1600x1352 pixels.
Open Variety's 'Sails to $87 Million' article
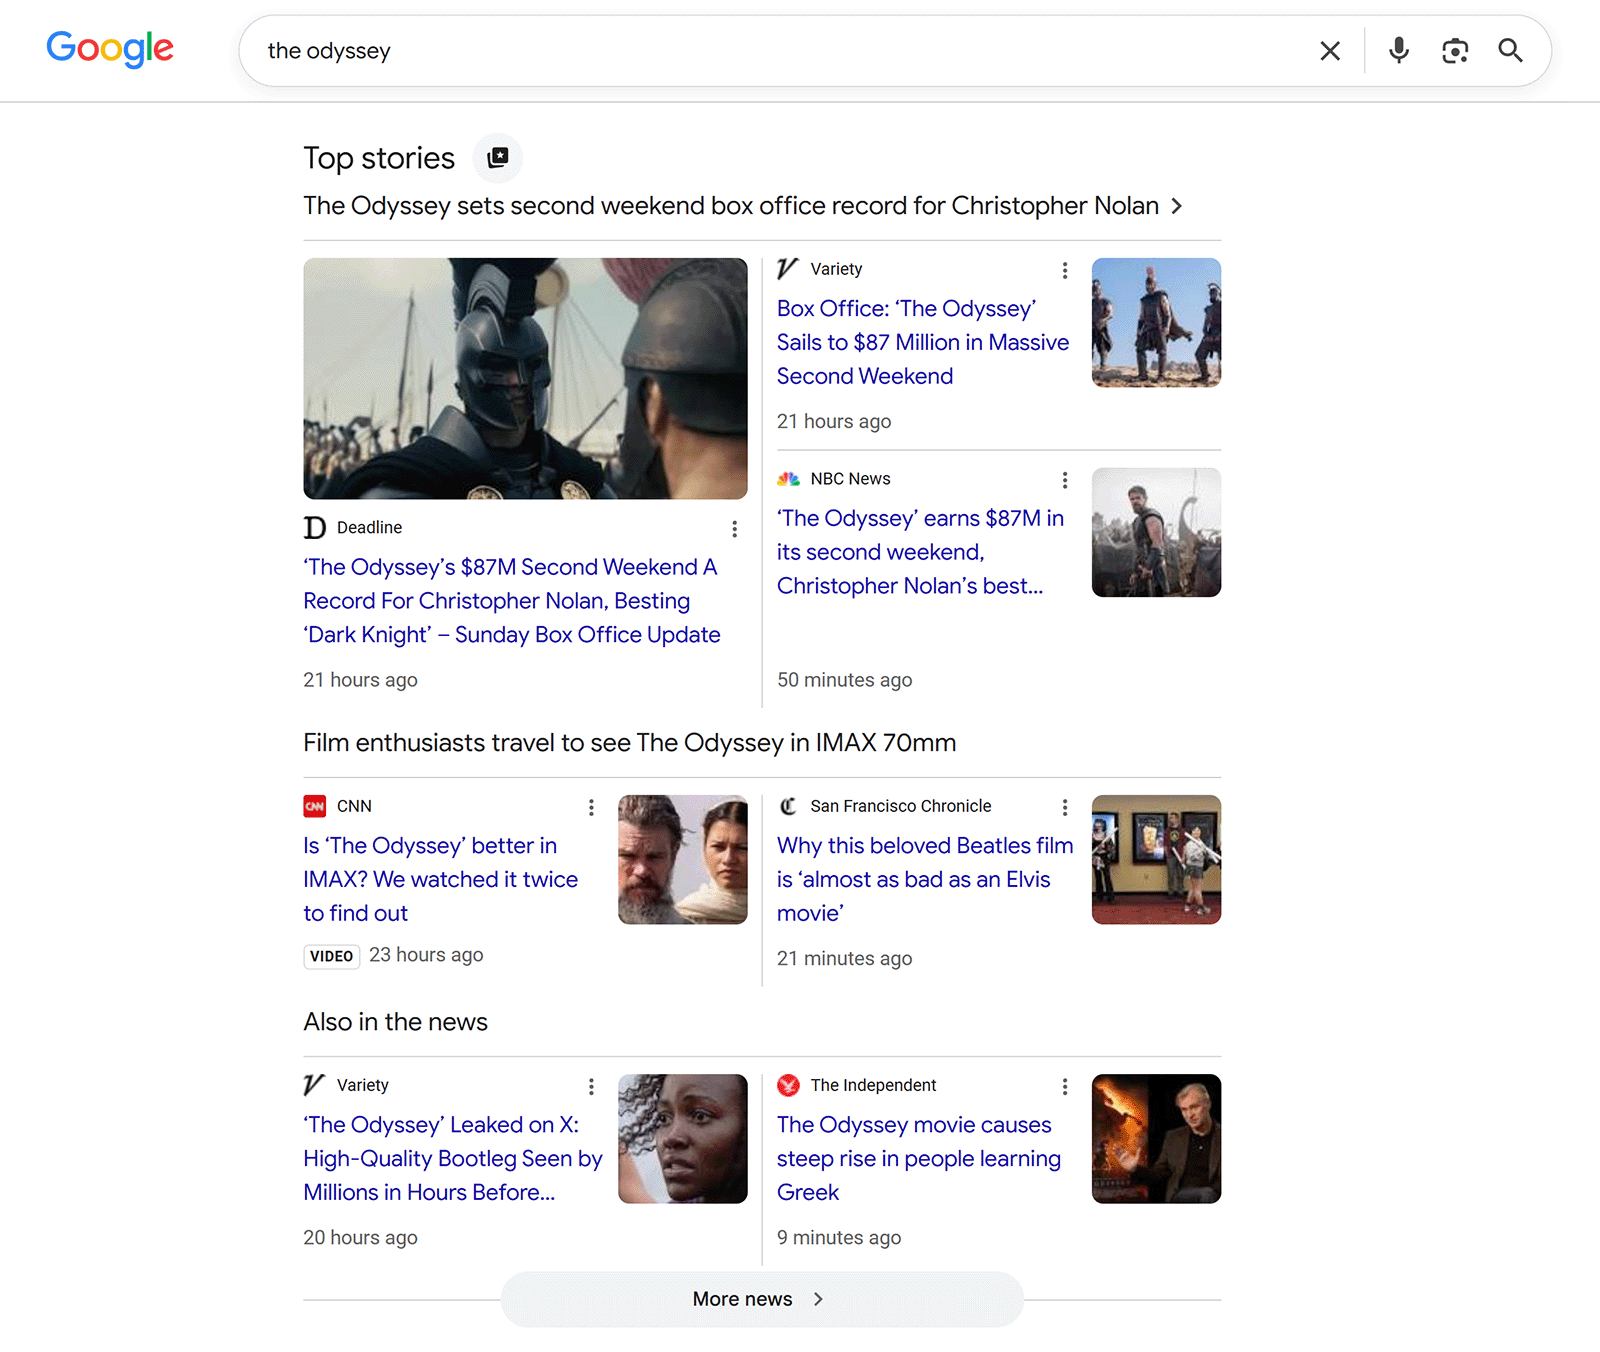pos(923,342)
